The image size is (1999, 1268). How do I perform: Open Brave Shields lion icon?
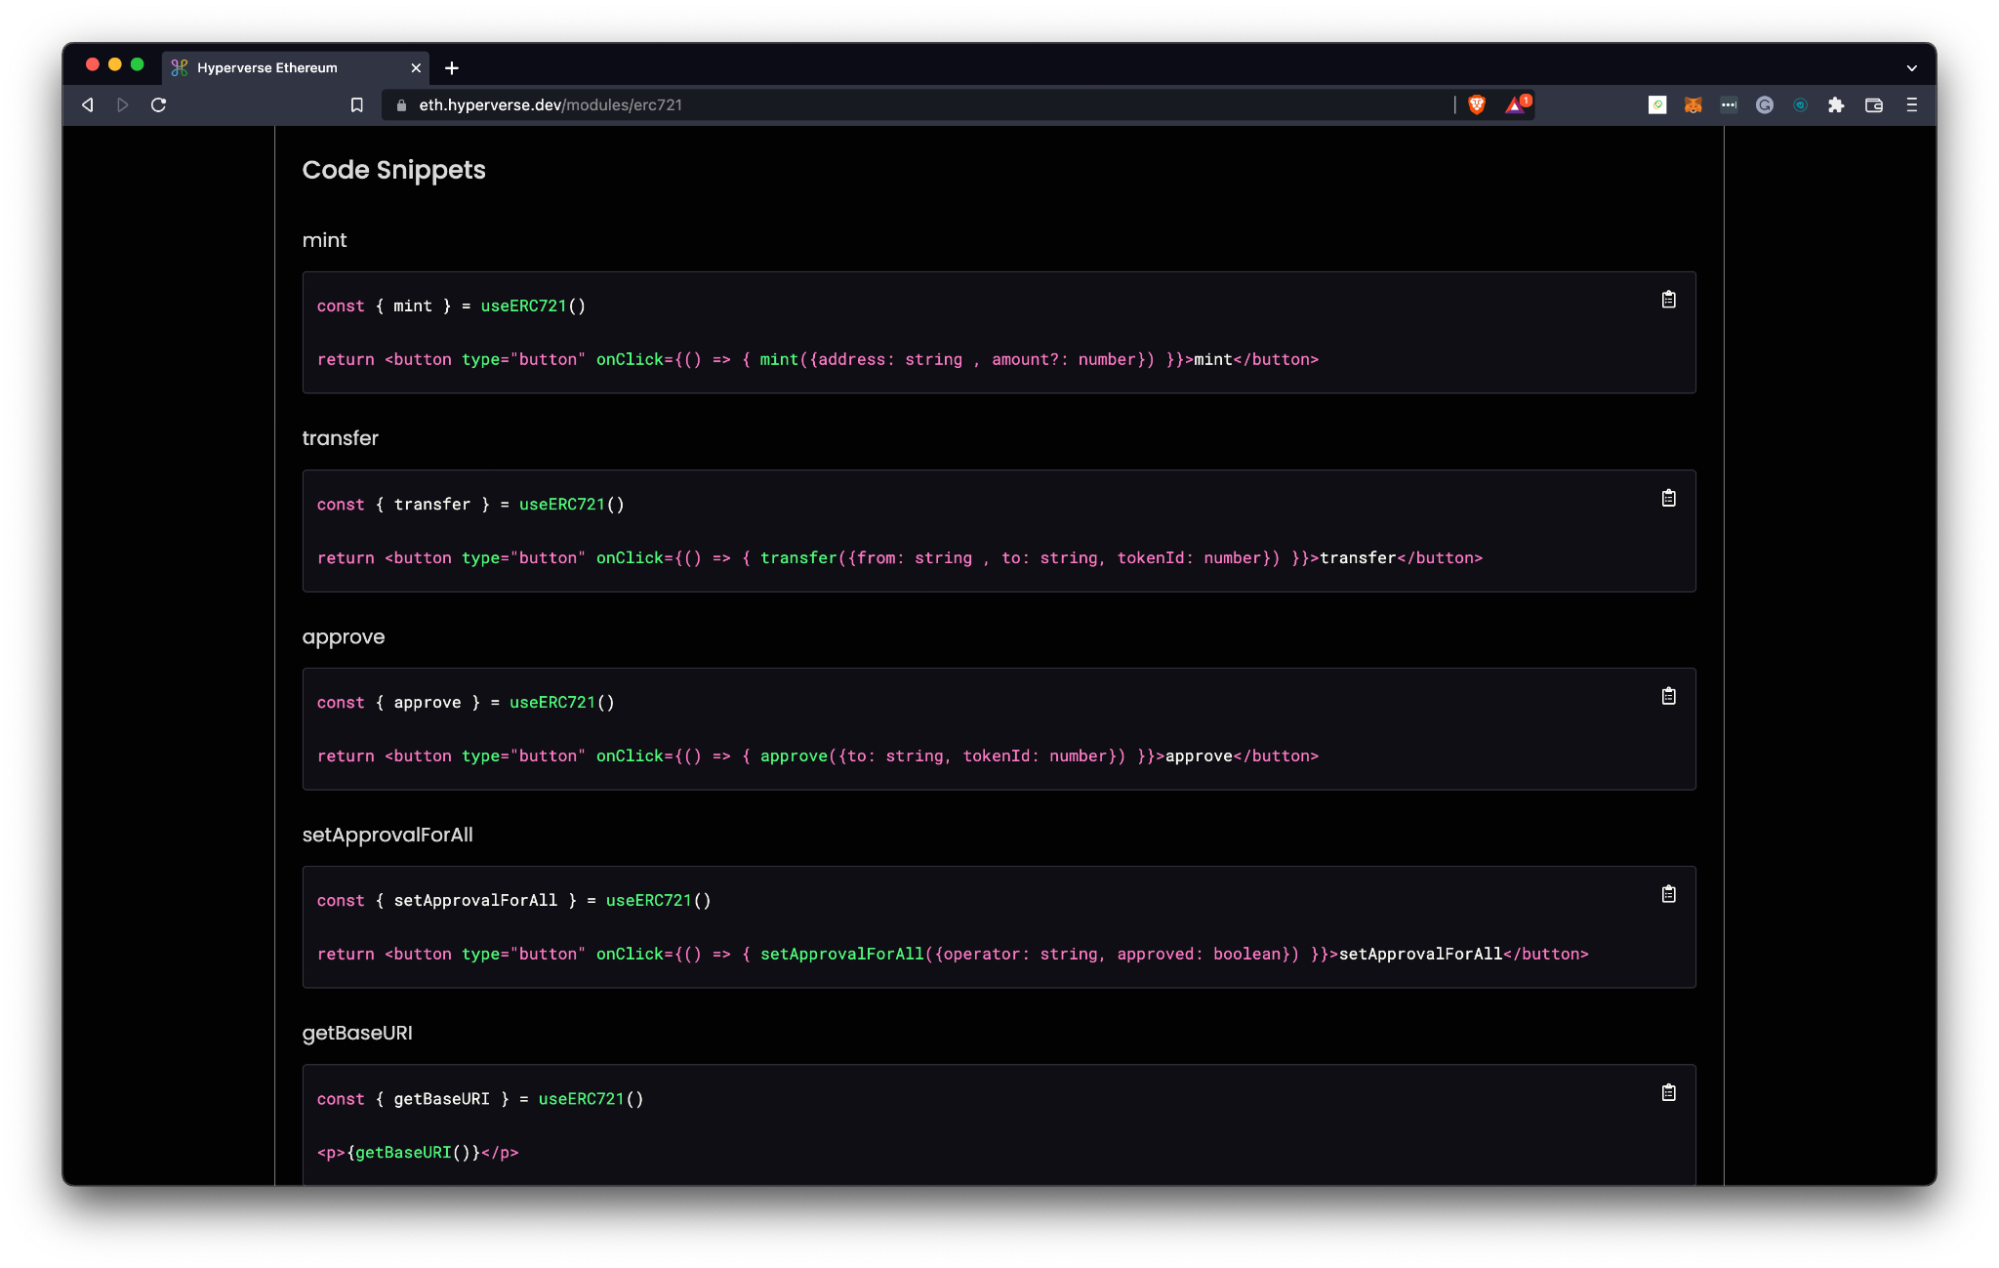pos(1477,105)
